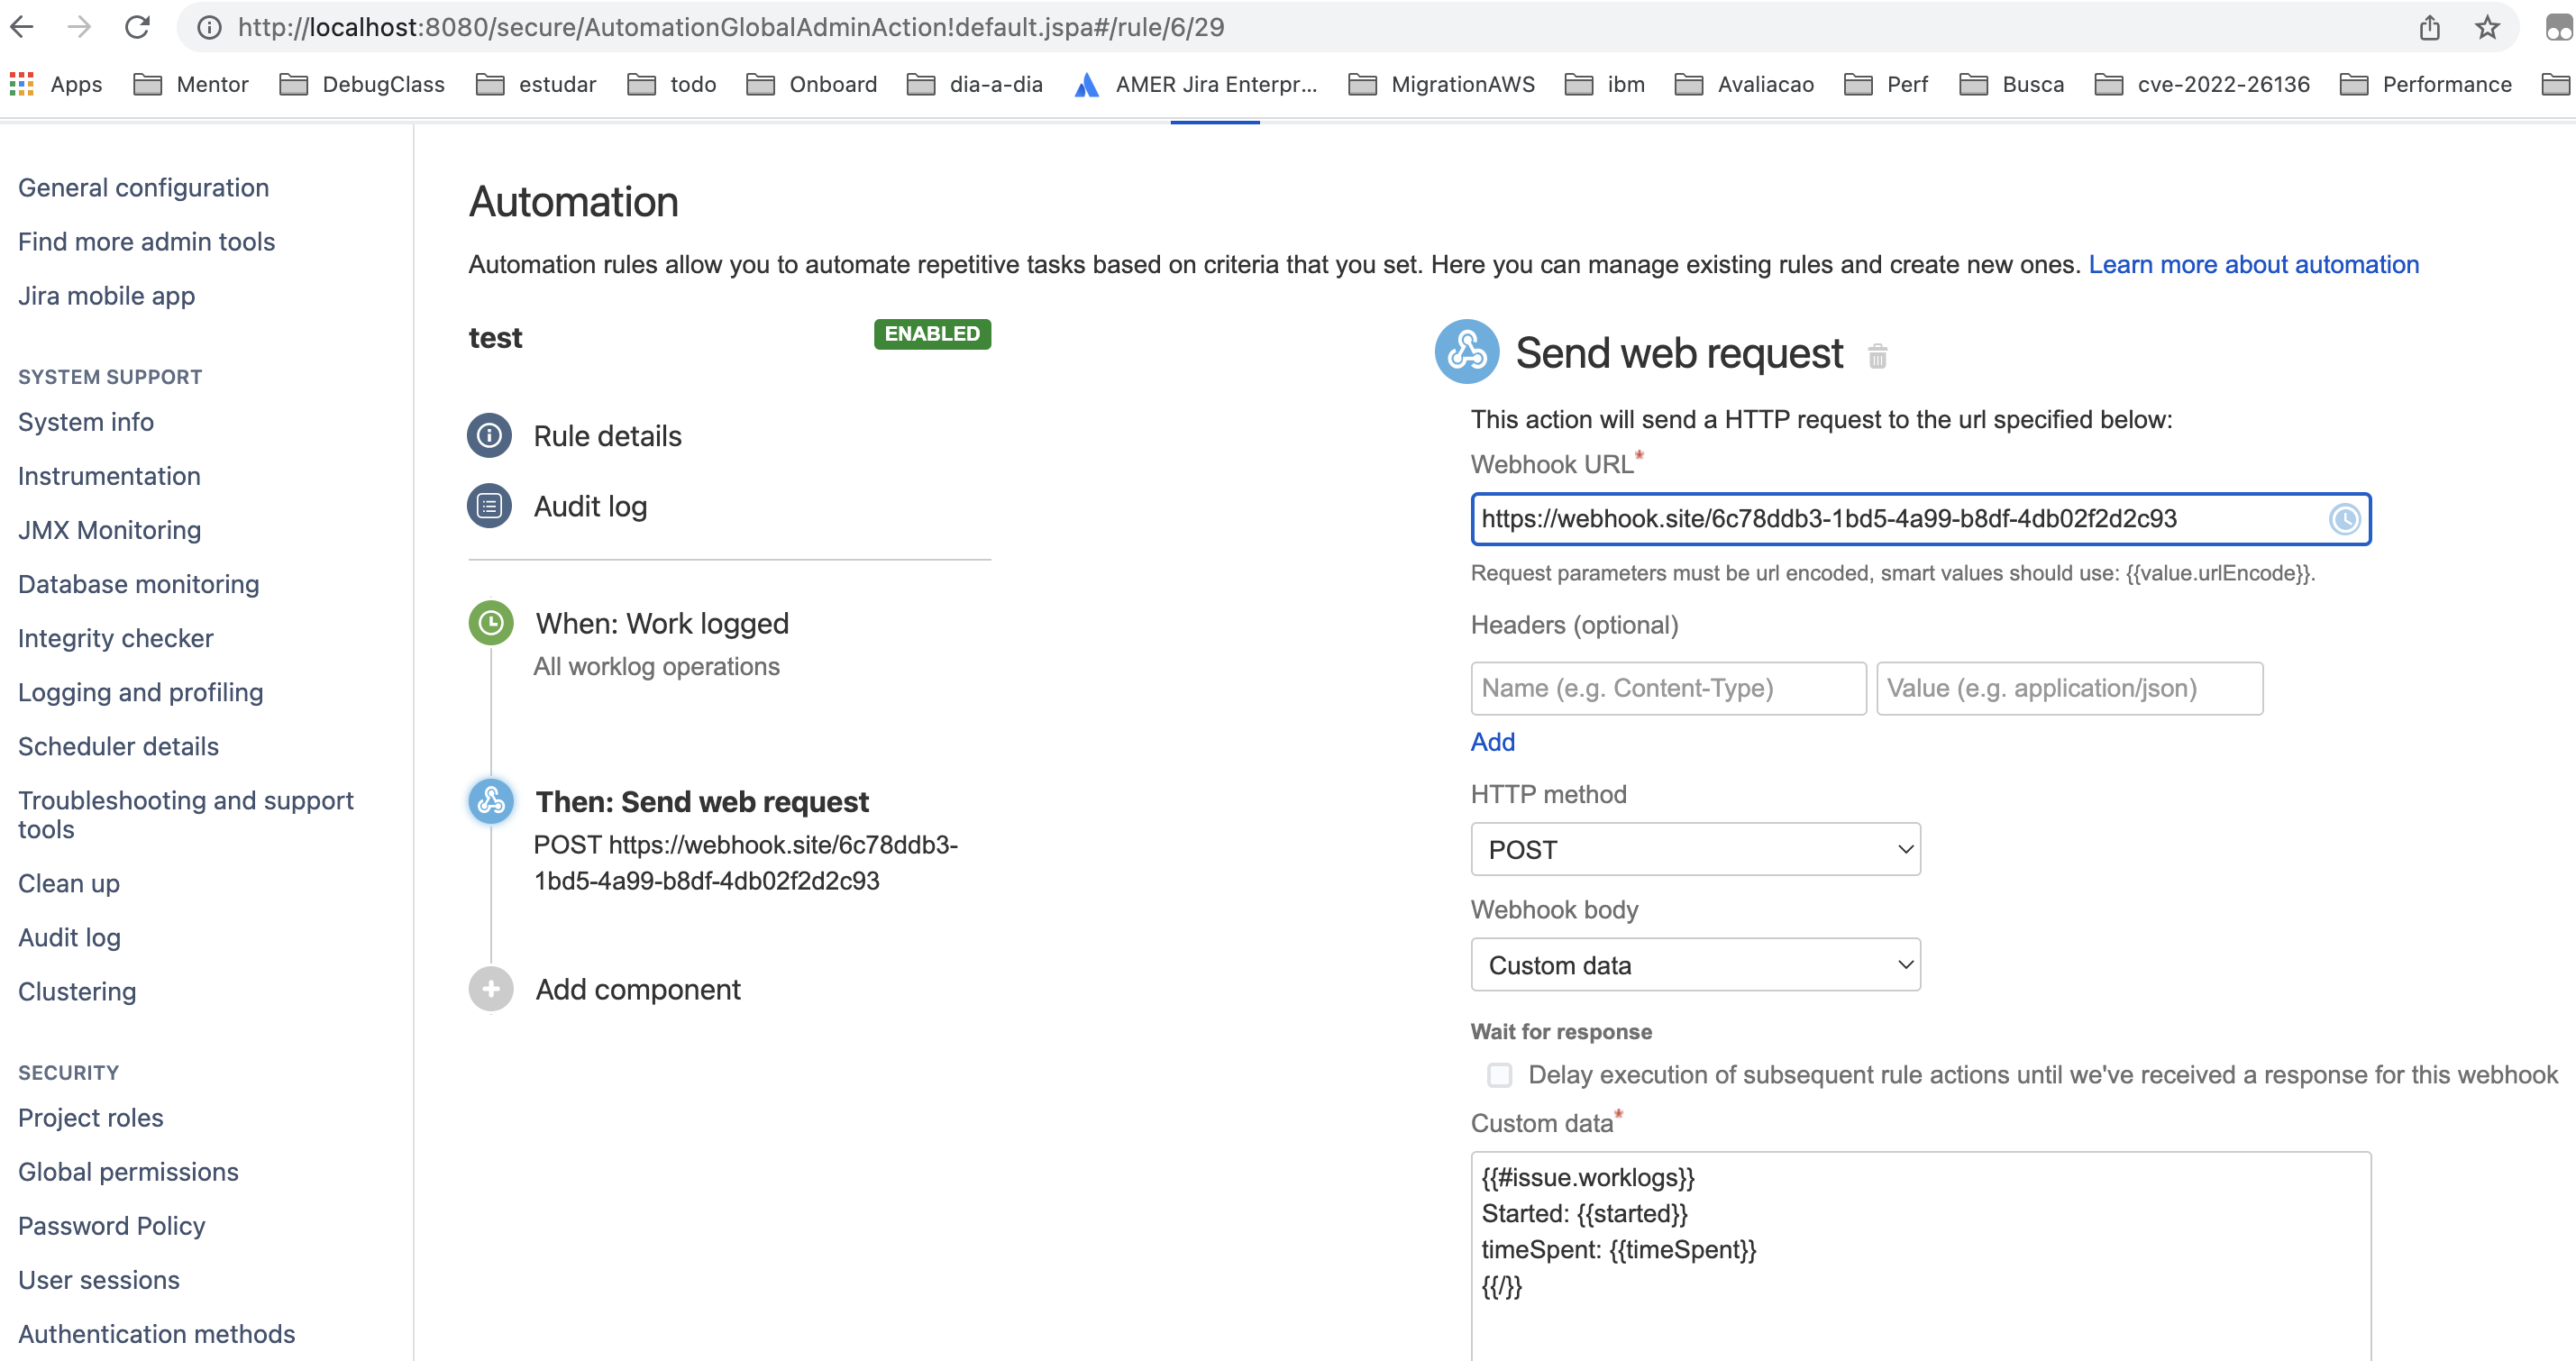Open the Webhook body Custom data dropdown

point(1695,965)
